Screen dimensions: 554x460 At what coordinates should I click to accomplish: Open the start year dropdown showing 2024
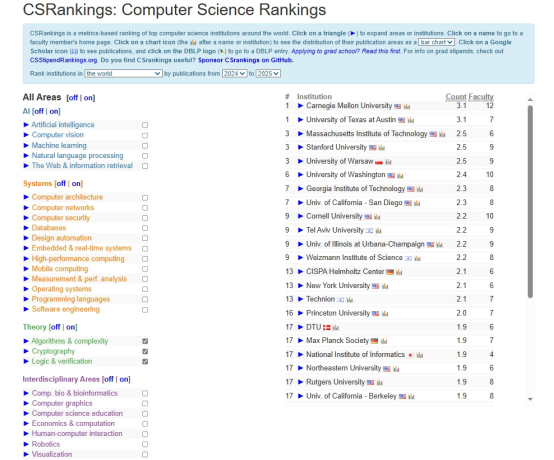tap(234, 73)
